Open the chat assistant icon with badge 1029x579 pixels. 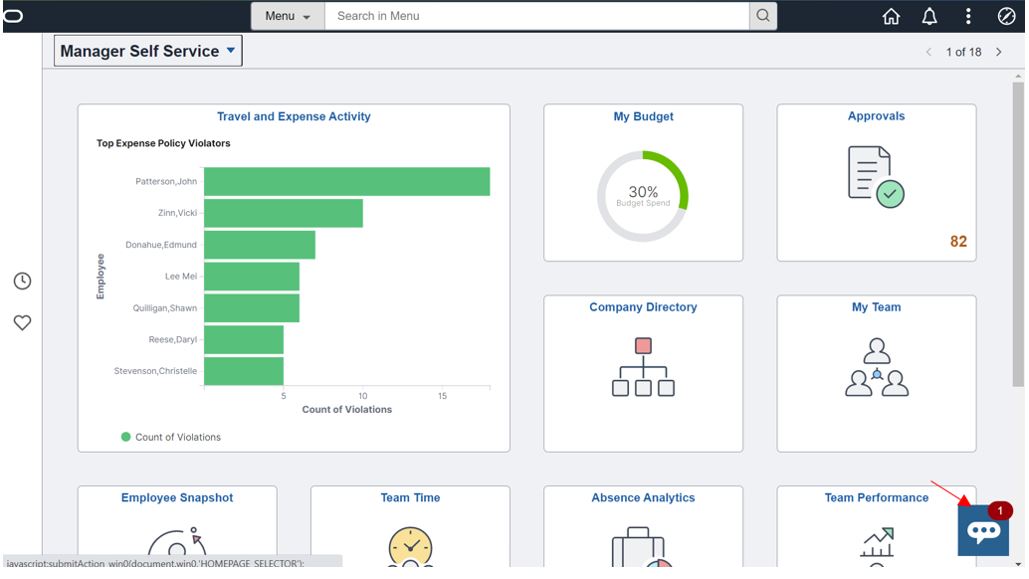tap(983, 530)
